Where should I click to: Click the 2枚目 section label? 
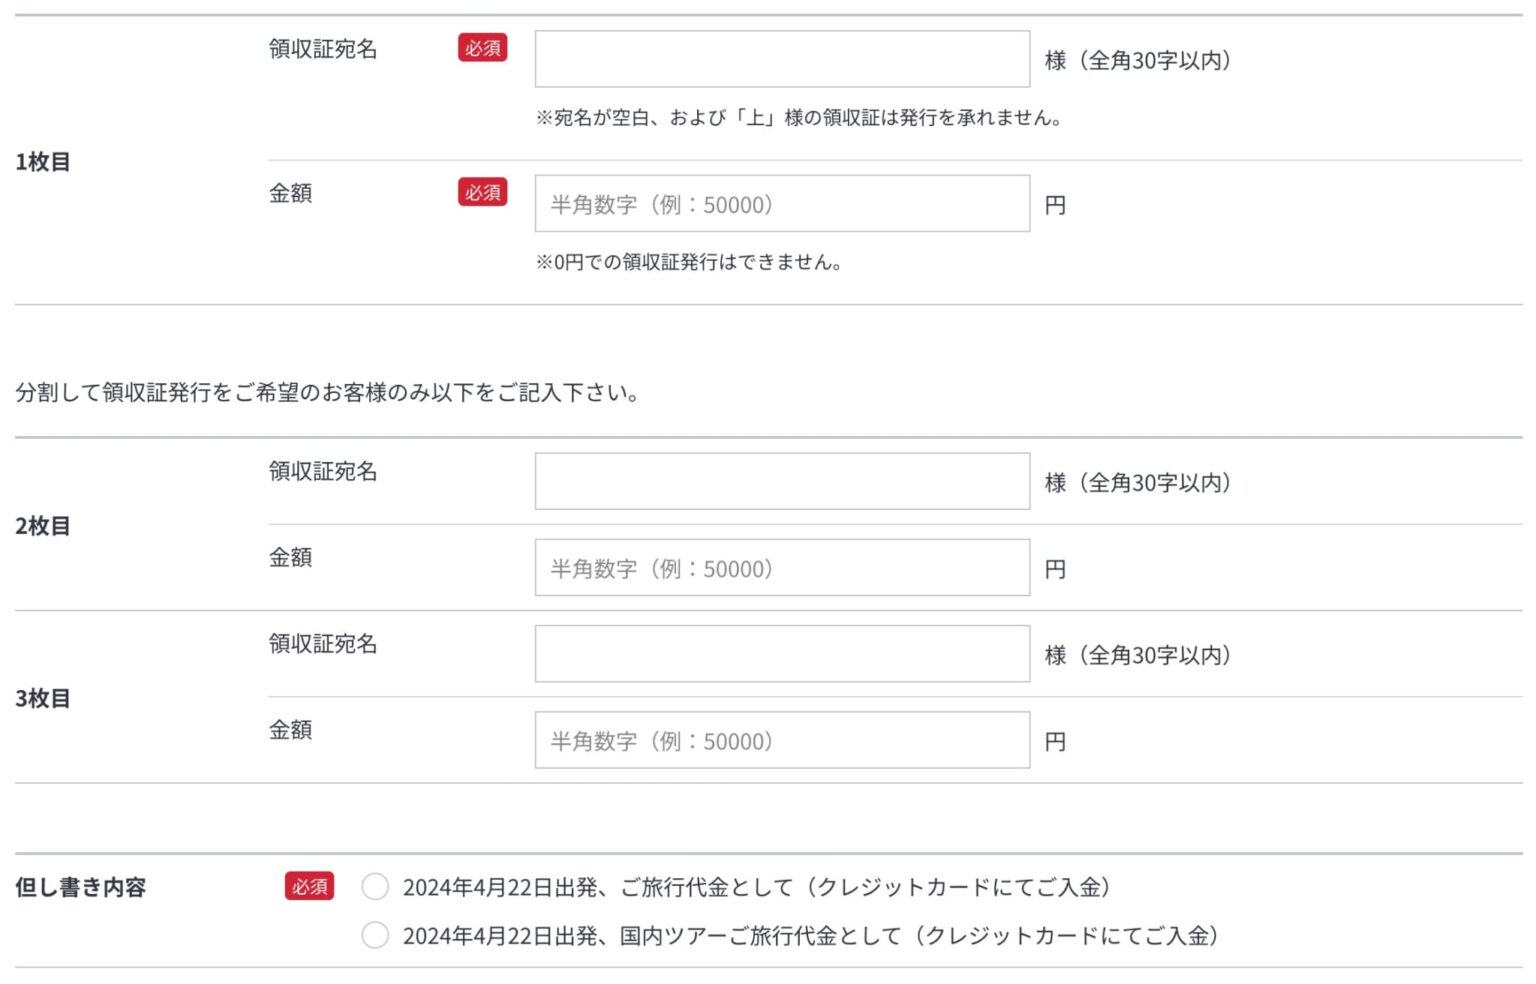pos(43,525)
